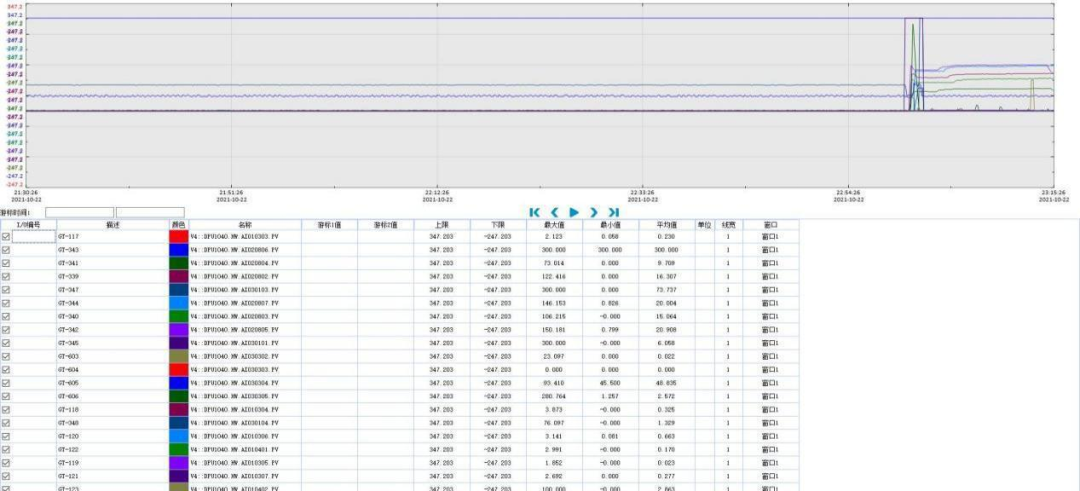Viewport: 1080px width, 491px height.
Task: Jump to the first trend page
Action: [534, 213]
